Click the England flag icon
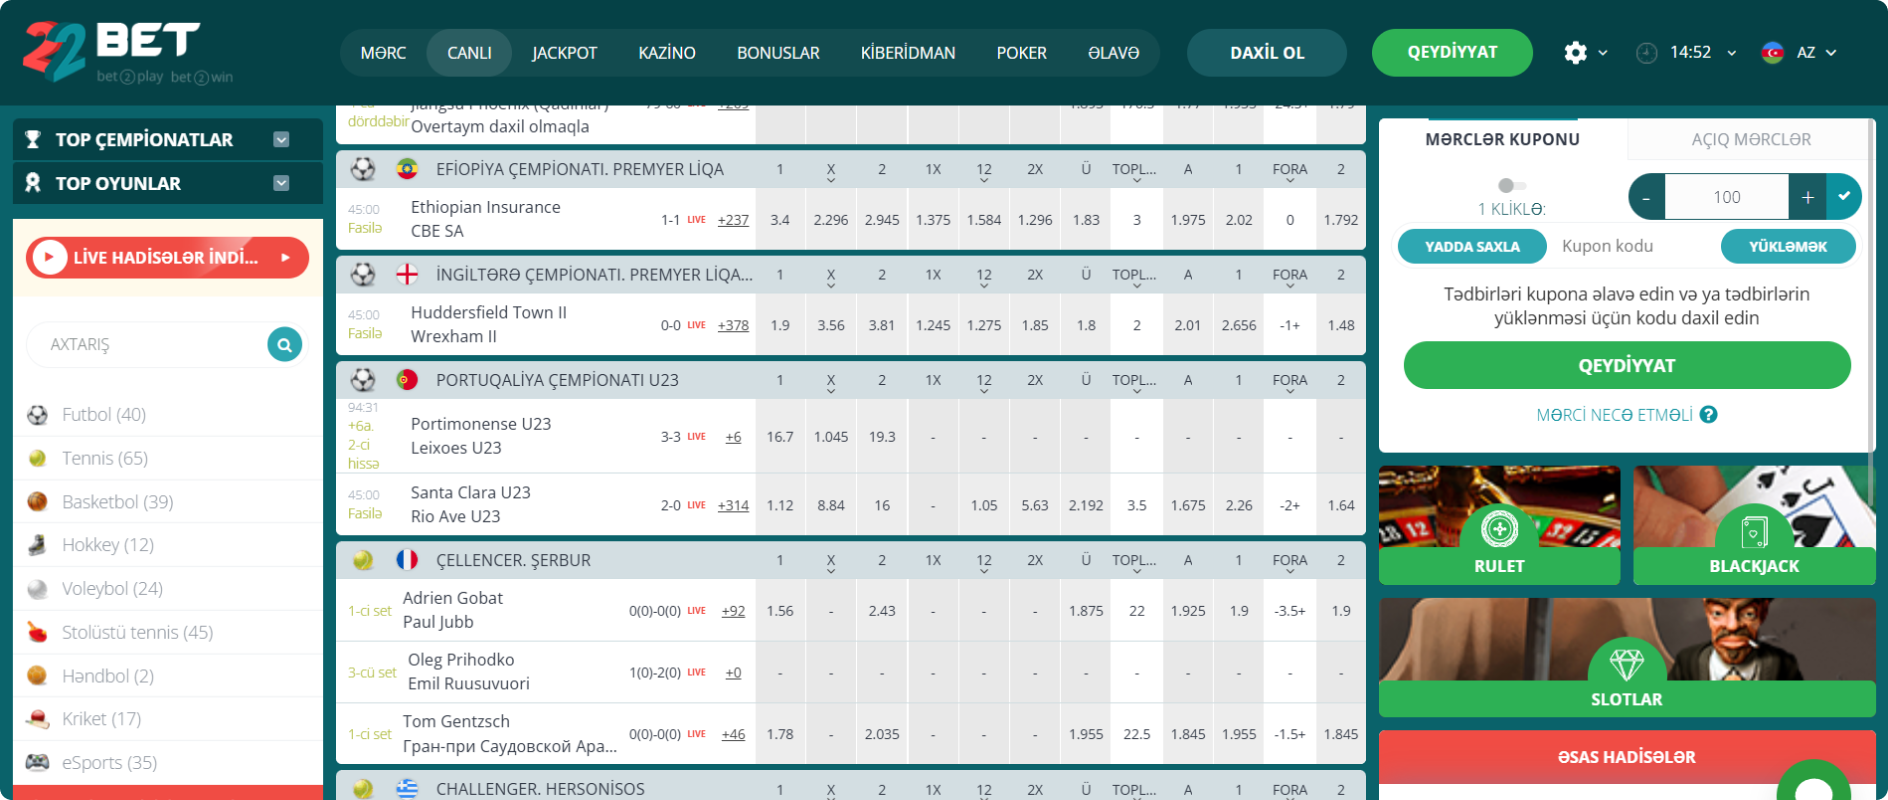 (407, 274)
